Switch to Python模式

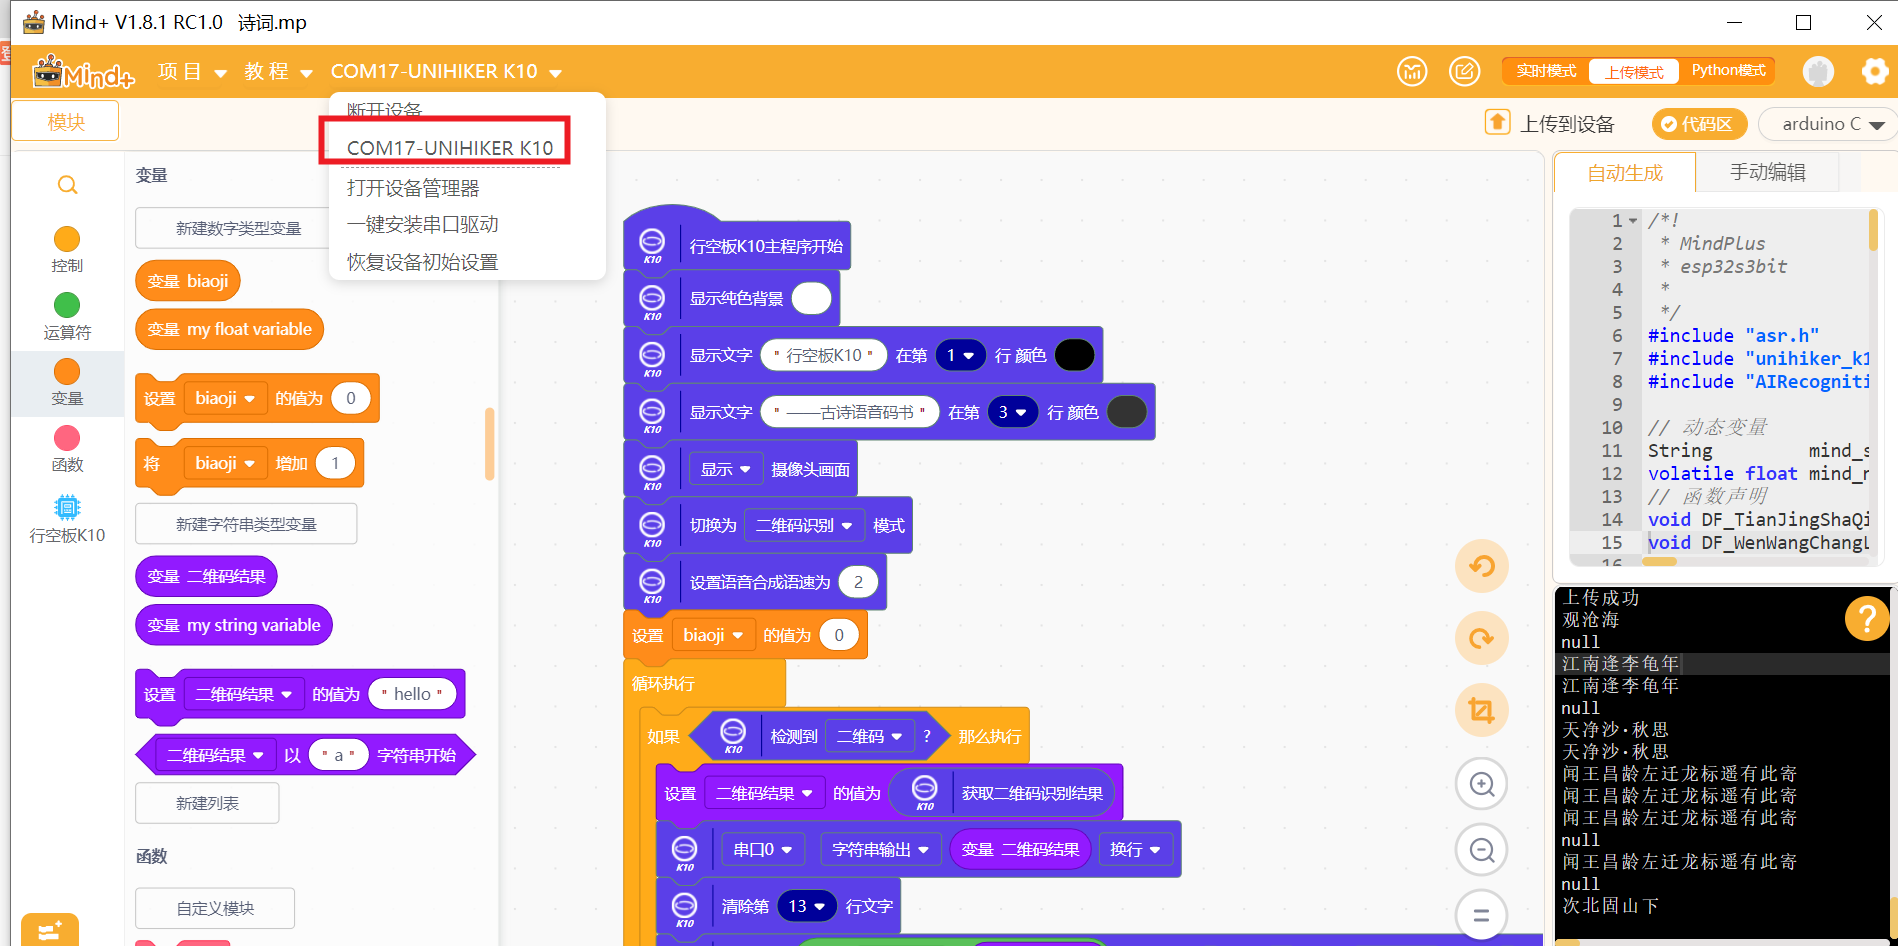click(1728, 70)
